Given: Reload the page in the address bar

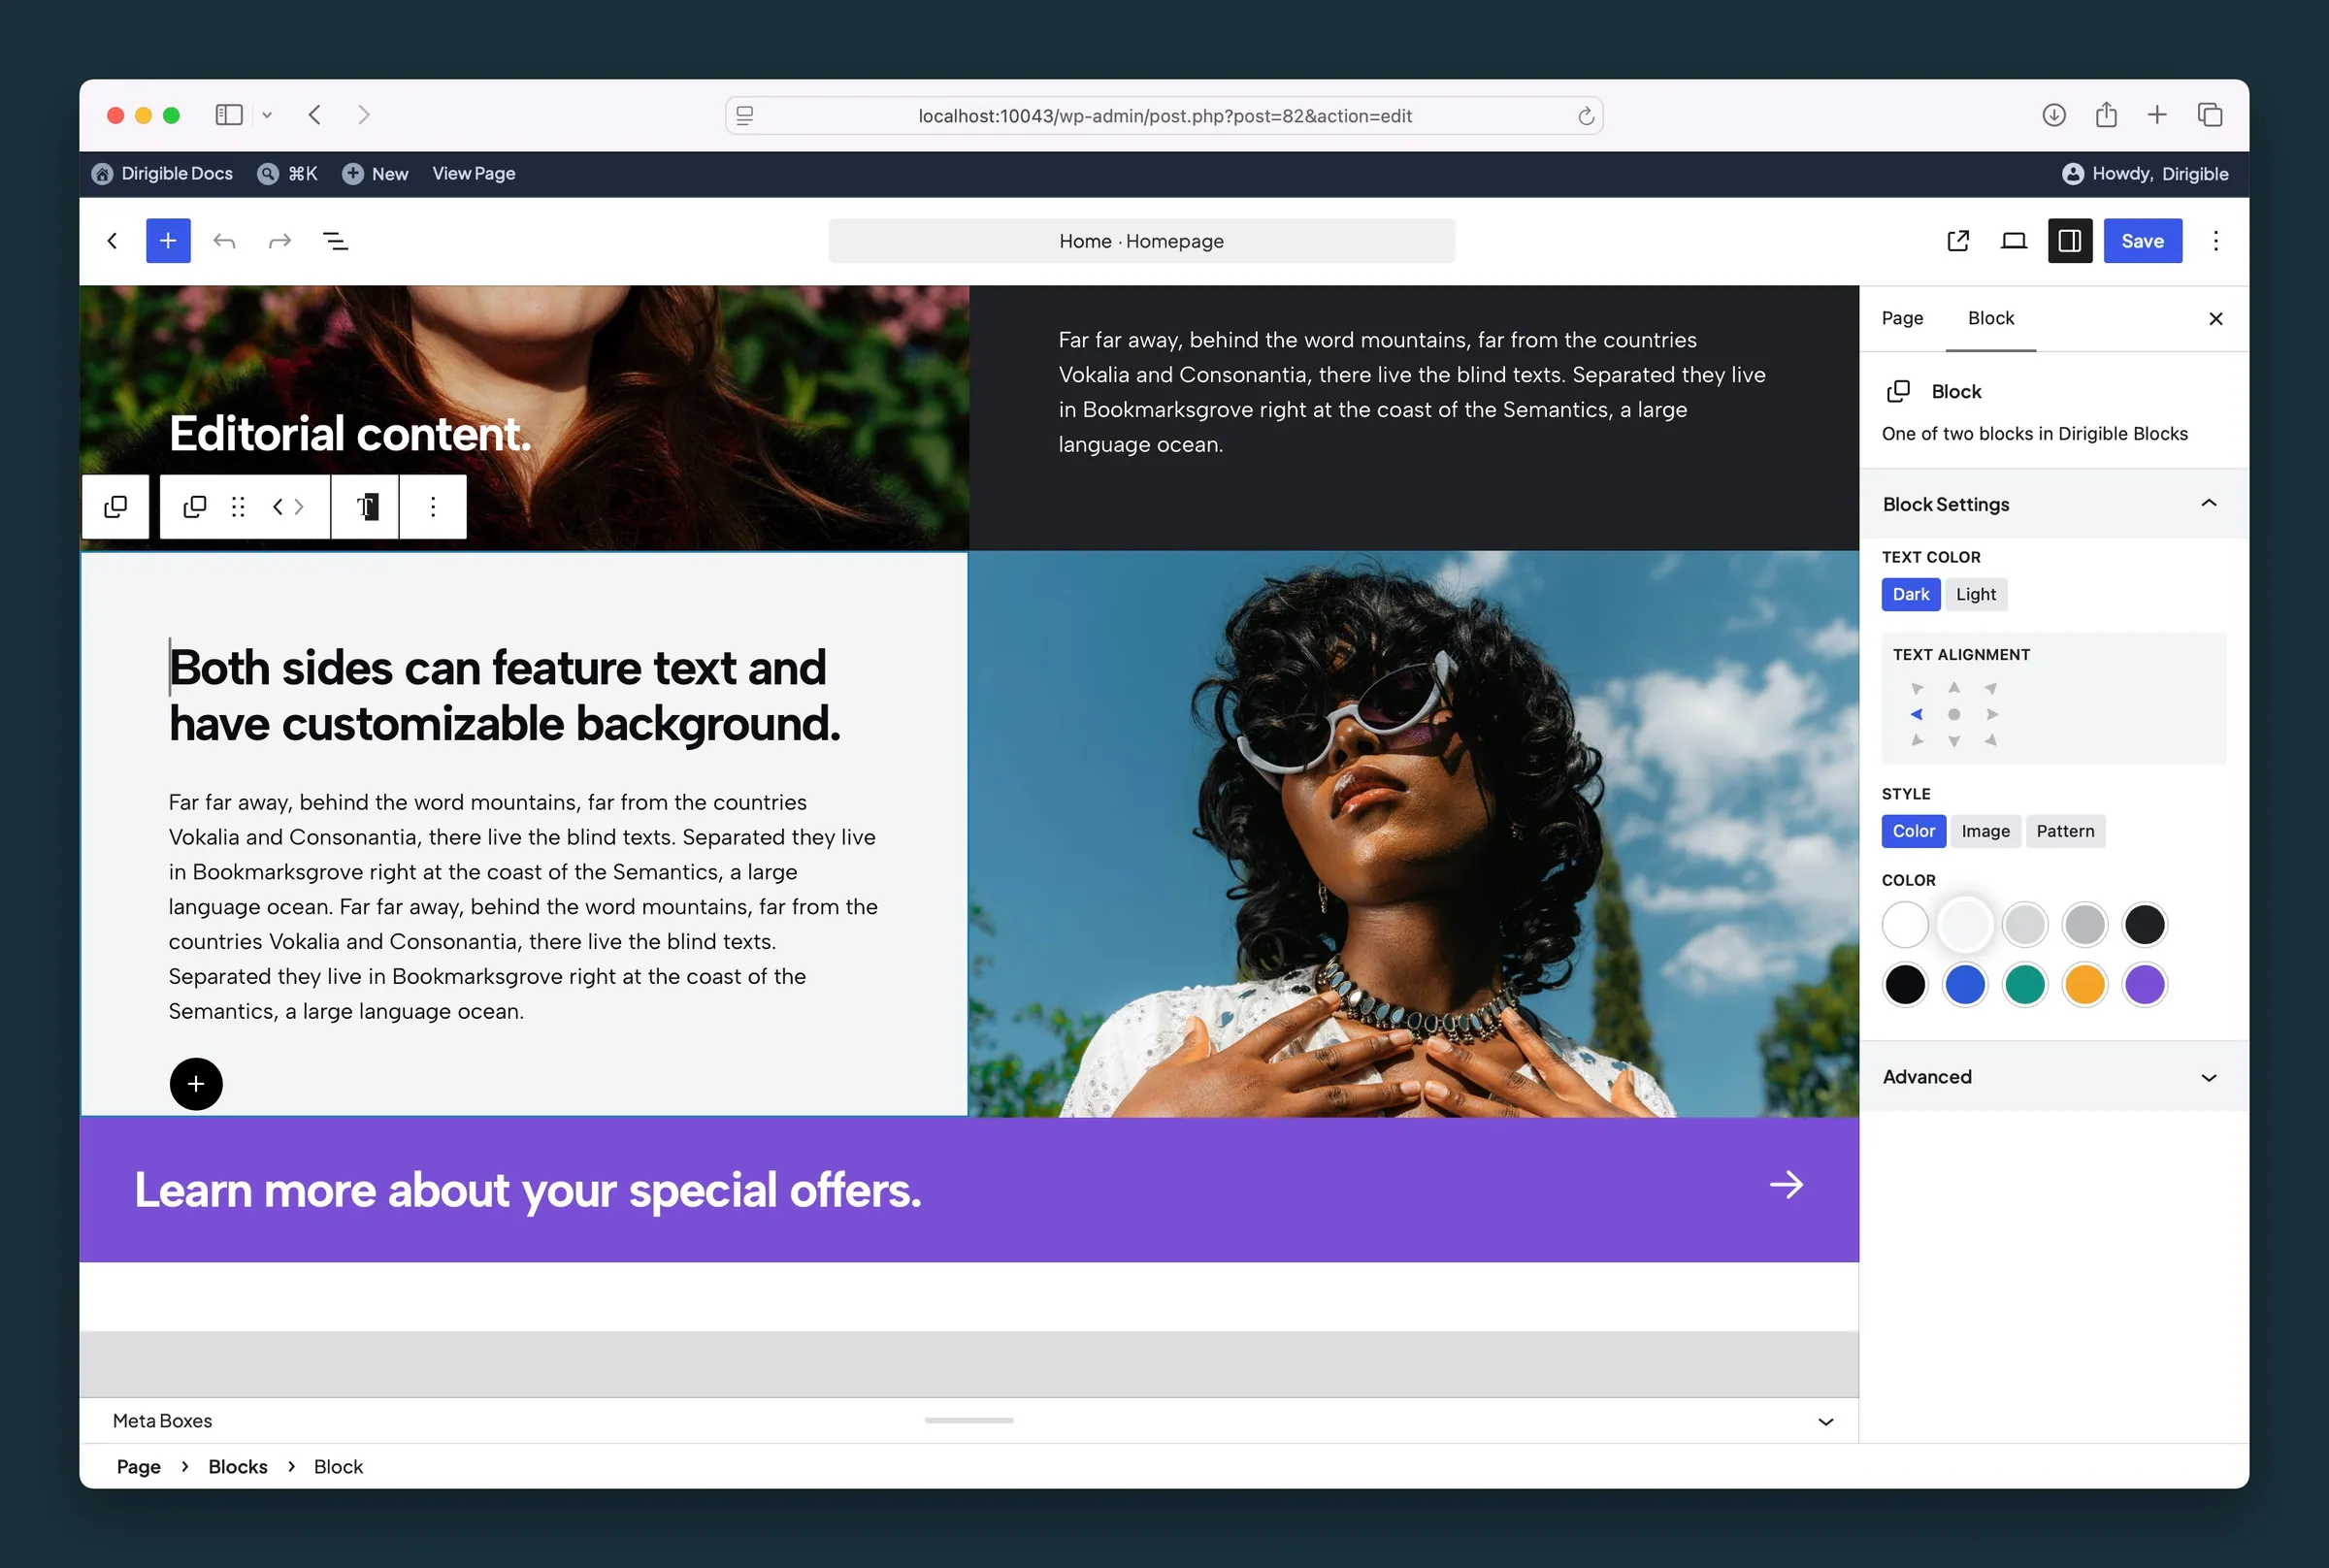Looking at the screenshot, I should point(1586,116).
